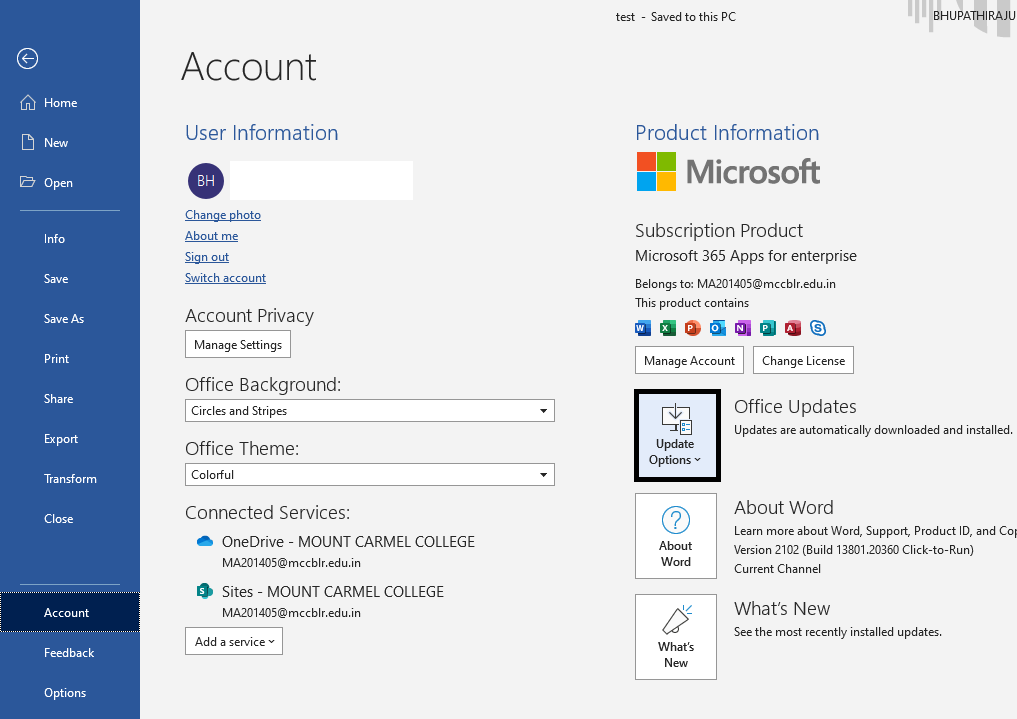Click 'Version 2102 (Build 13801.20360 Click-to-Run)' text
This screenshot has height=719, width=1017.
(854, 550)
